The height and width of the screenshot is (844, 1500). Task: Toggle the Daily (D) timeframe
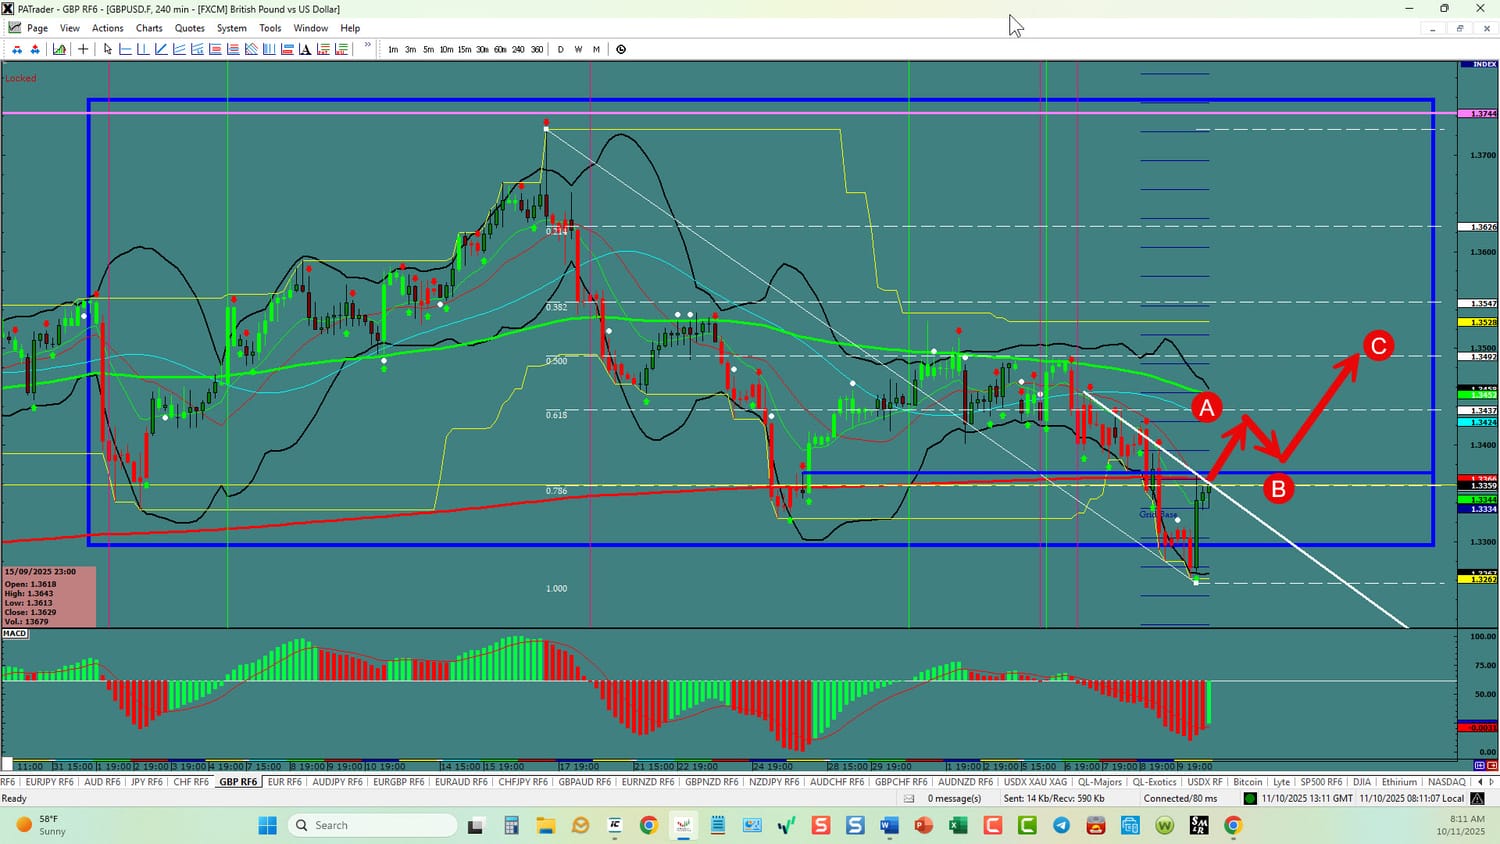[x=560, y=49]
